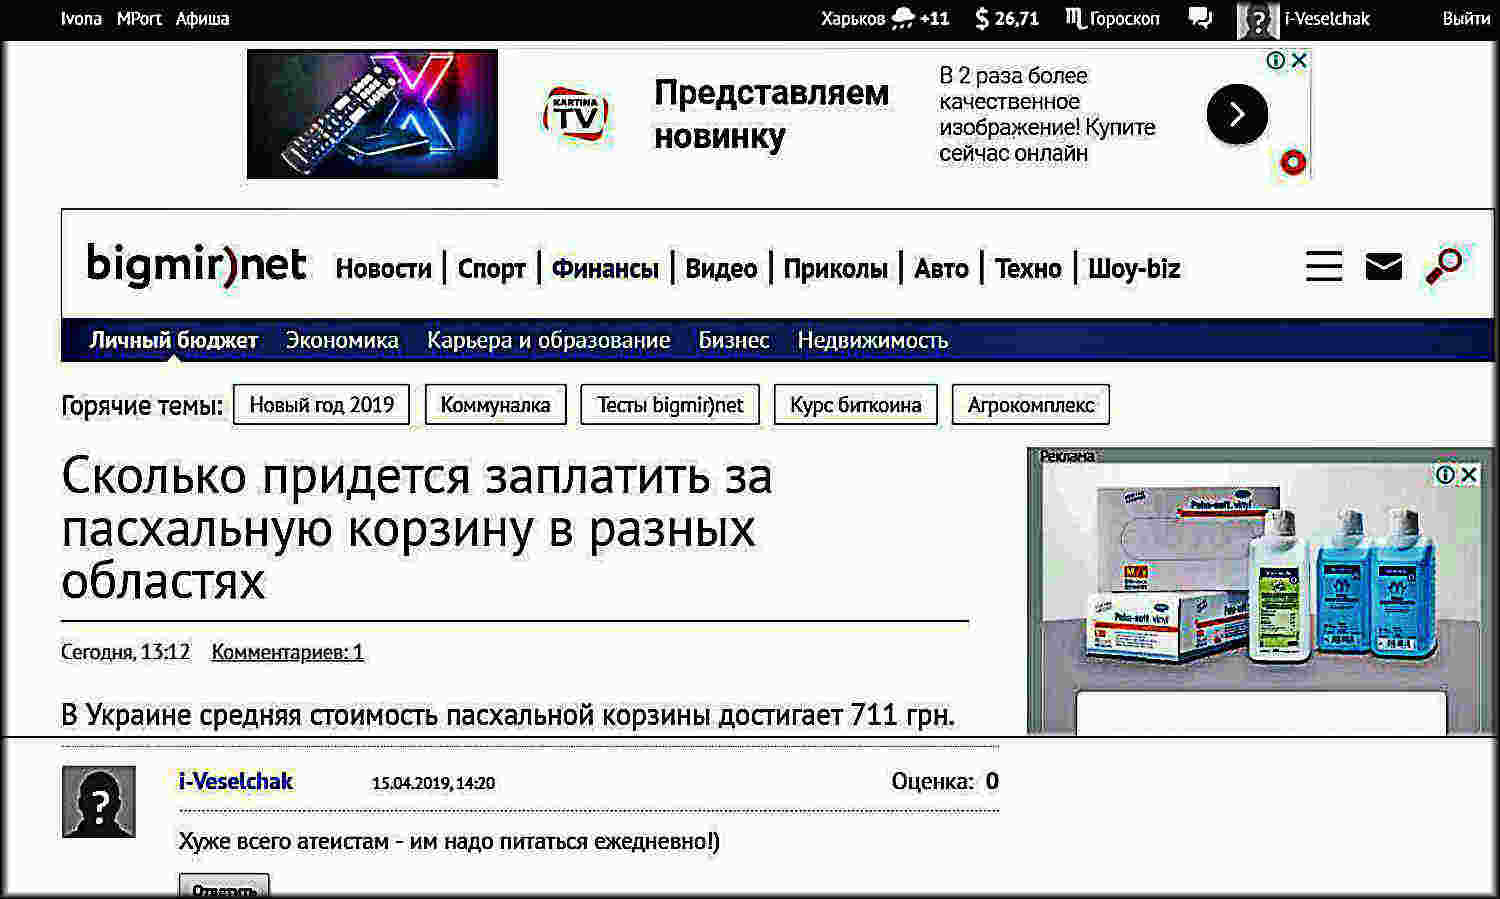Select the Бизнес subsection
The image size is (1500, 899).
[734, 340]
